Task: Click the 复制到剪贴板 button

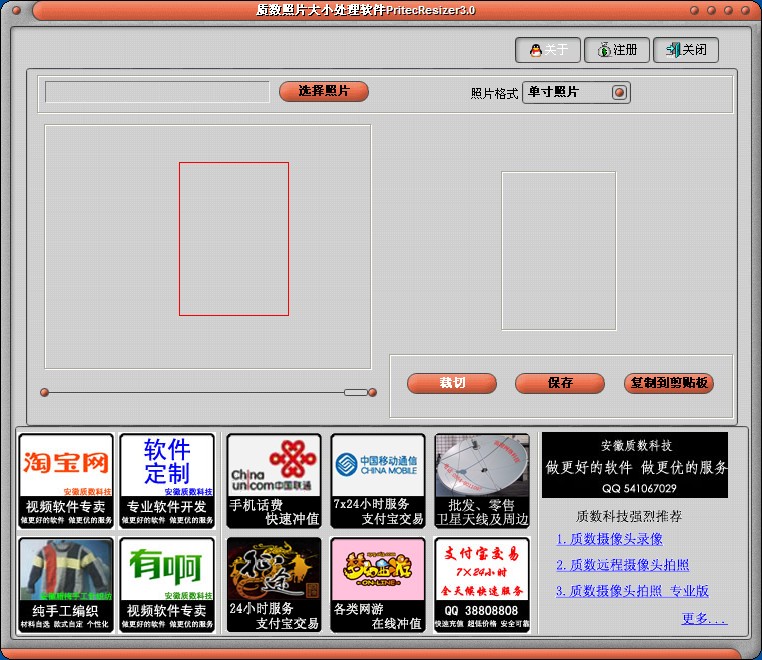Action: [669, 383]
